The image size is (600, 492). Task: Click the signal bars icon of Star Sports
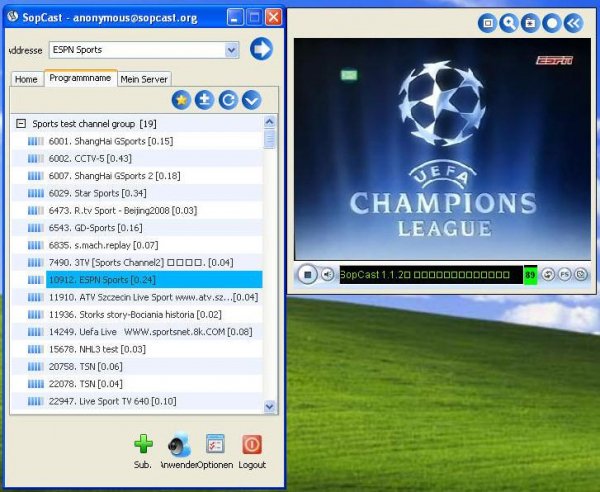(x=36, y=193)
